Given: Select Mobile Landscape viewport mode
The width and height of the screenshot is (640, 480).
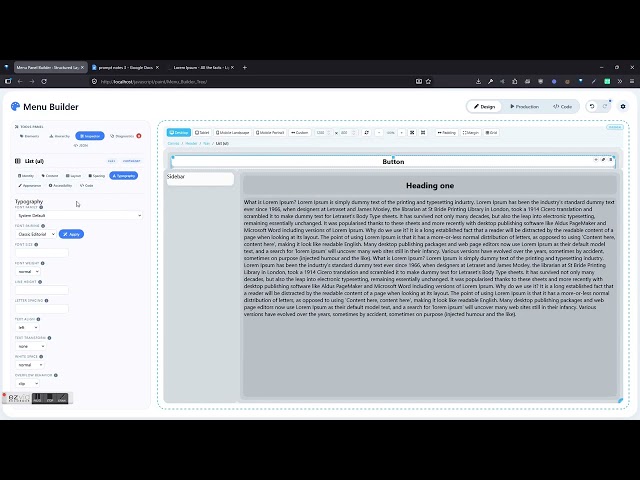Looking at the screenshot, I should (232, 133).
